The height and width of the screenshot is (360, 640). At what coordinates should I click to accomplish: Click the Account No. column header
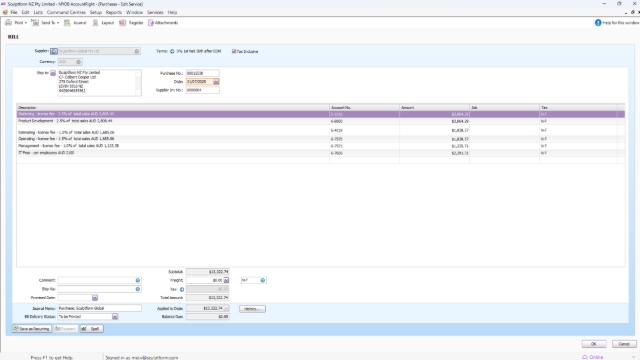click(364, 107)
